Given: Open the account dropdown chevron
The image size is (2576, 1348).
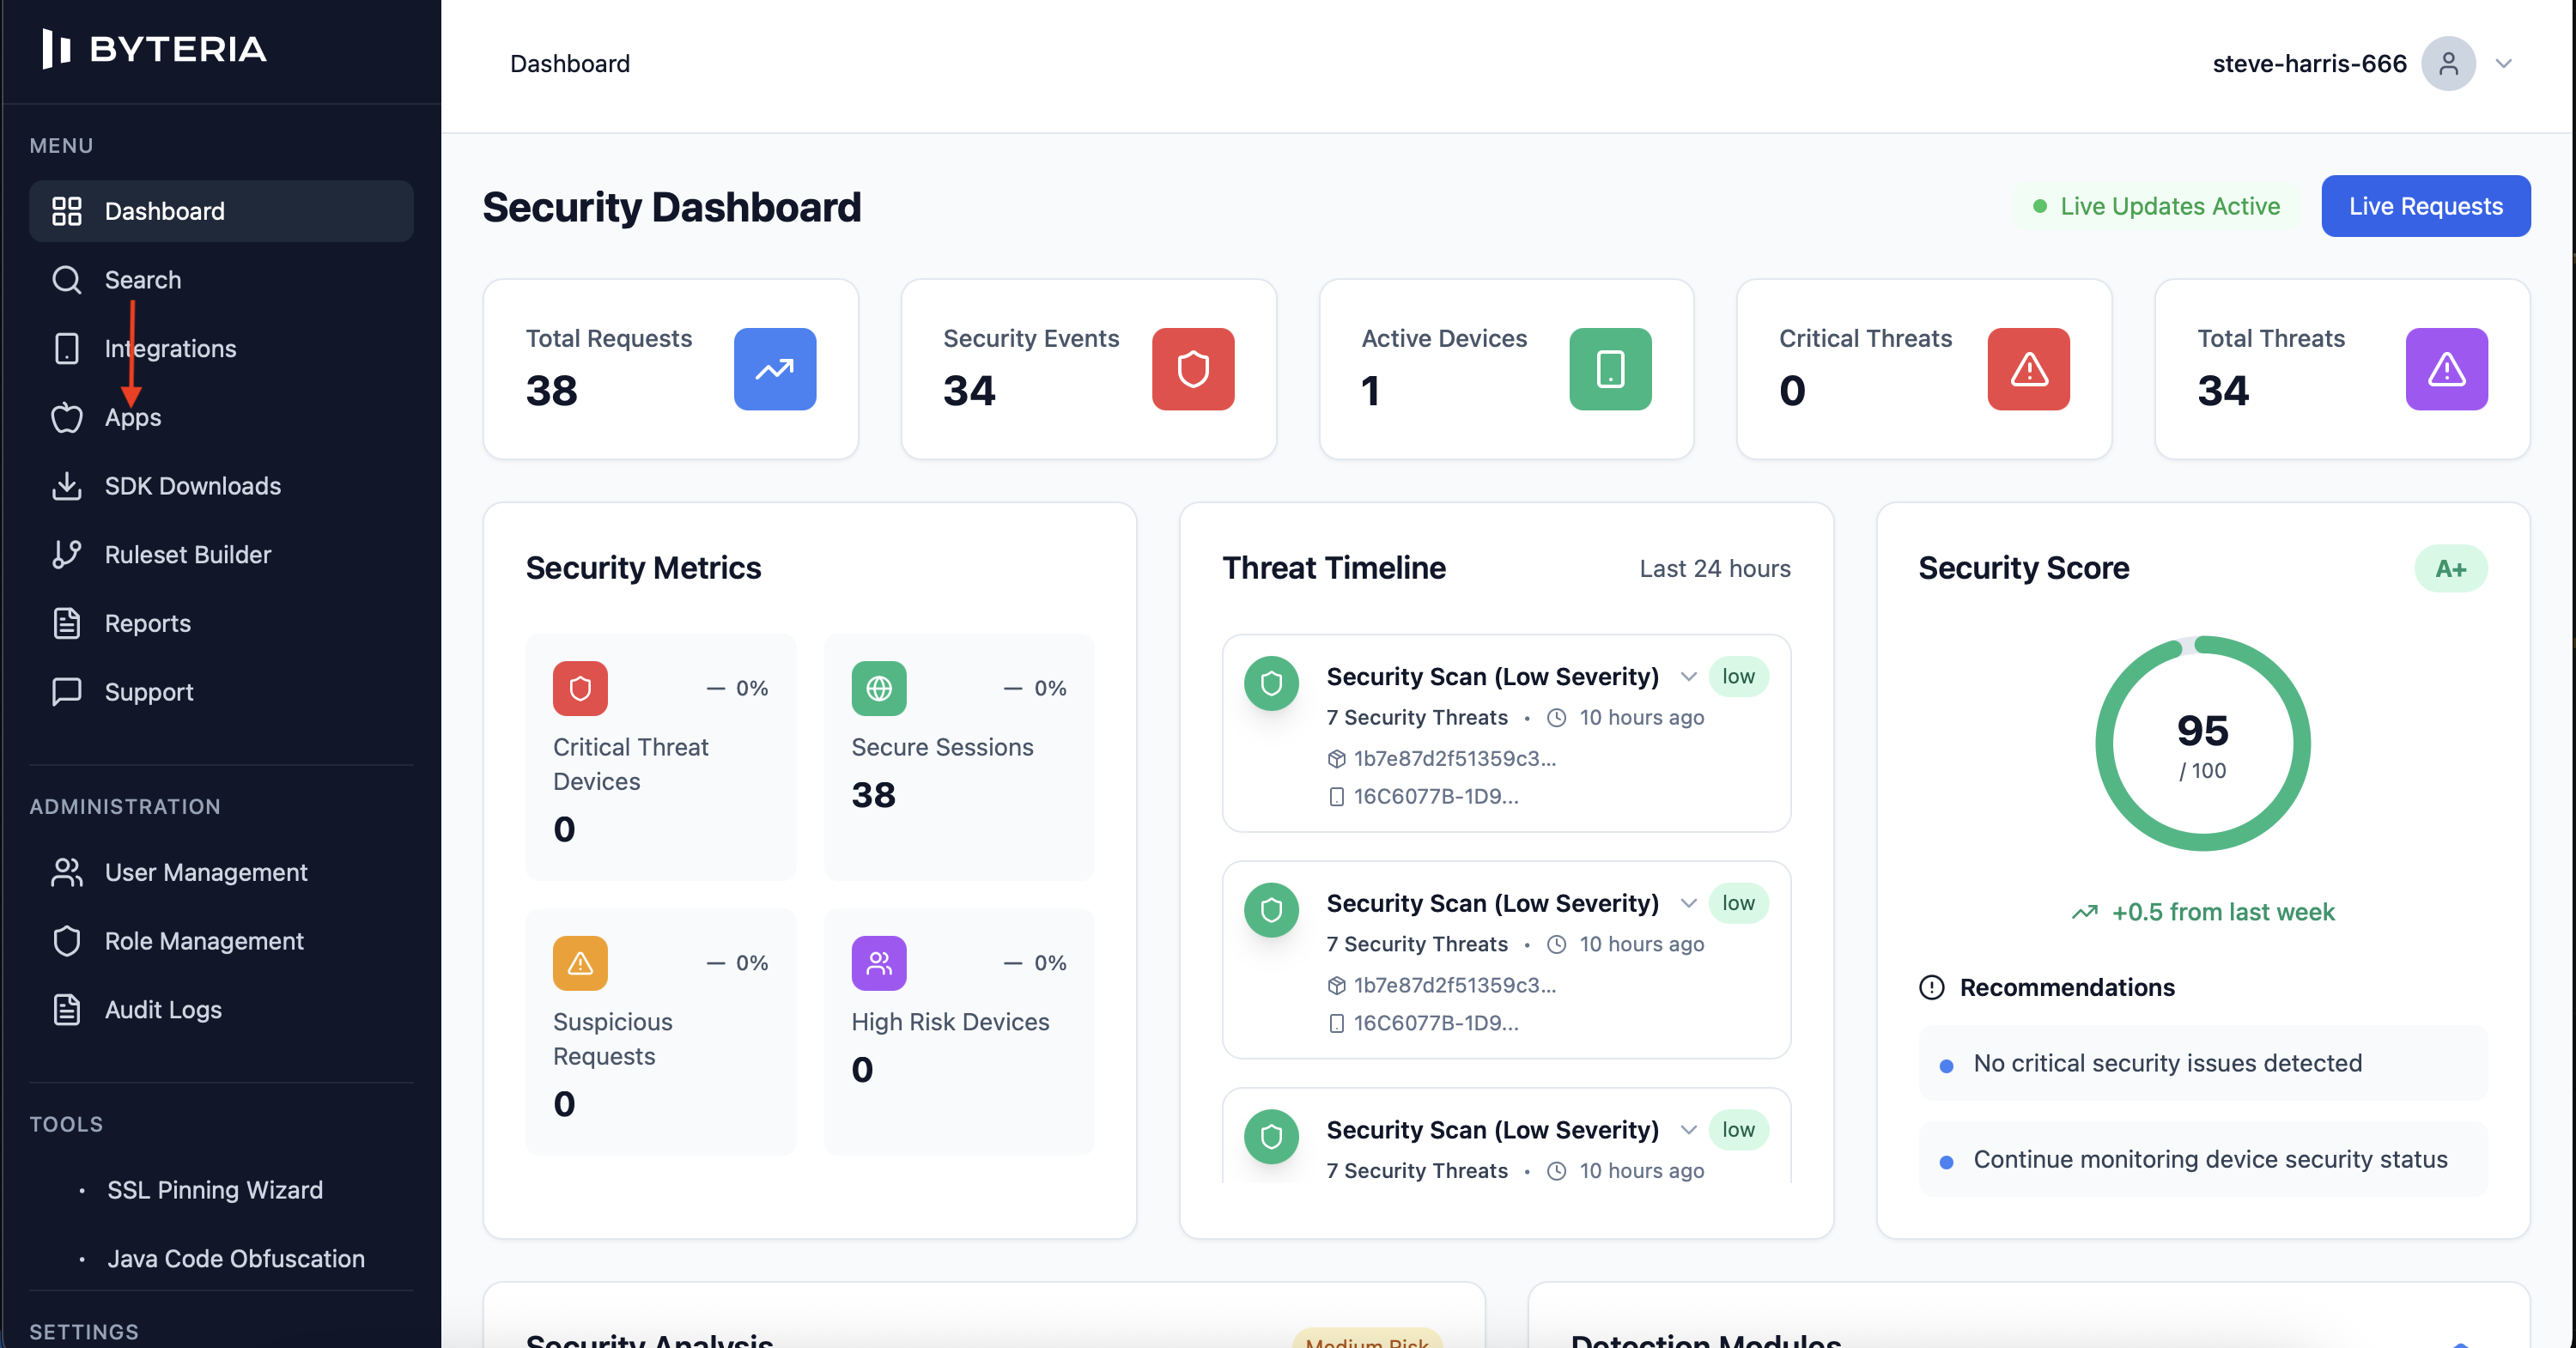Looking at the screenshot, I should coord(2503,64).
